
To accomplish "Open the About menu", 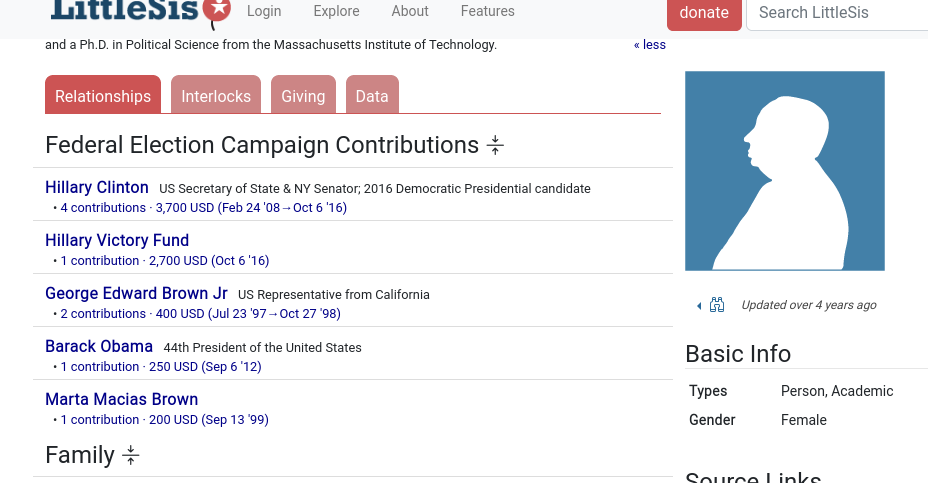I will 410,11.
